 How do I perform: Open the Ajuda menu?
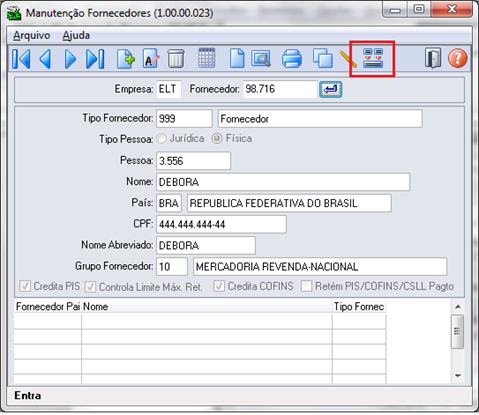76,35
